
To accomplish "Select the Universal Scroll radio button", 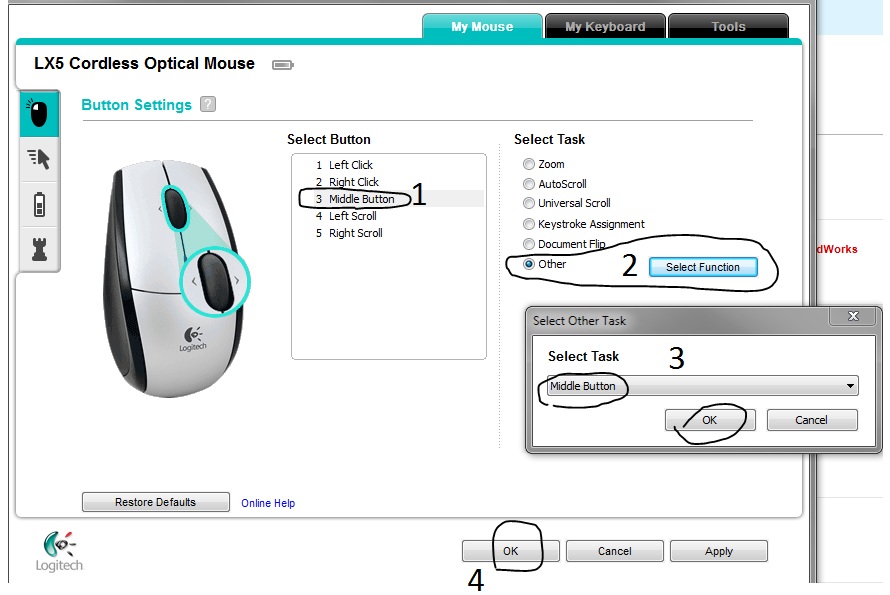I will point(528,203).
